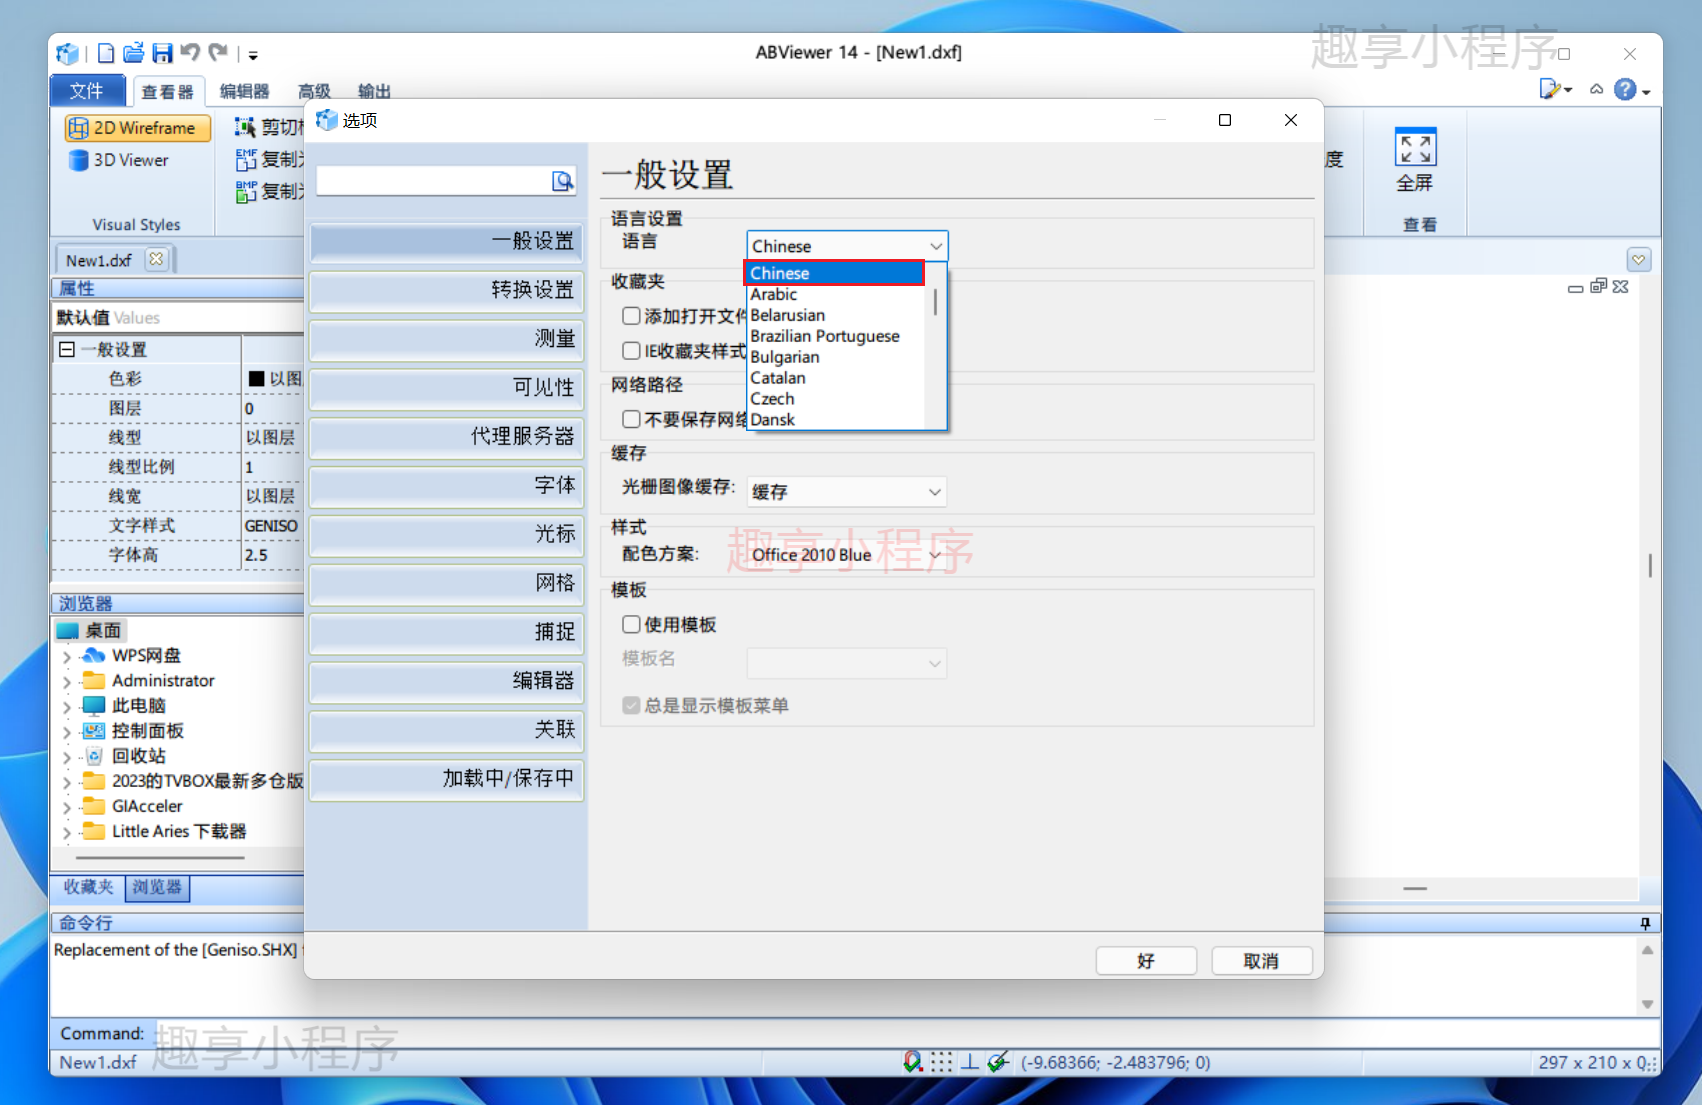Collapse the 一般设置 property group

point(67,349)
